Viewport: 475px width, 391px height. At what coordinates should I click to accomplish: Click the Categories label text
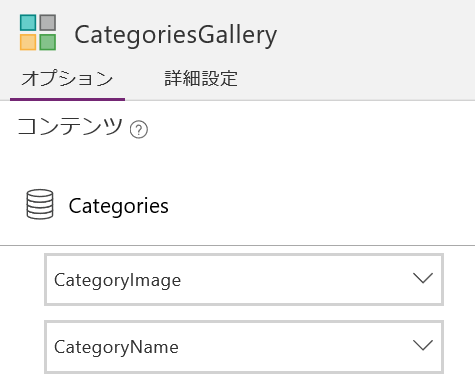119,206
